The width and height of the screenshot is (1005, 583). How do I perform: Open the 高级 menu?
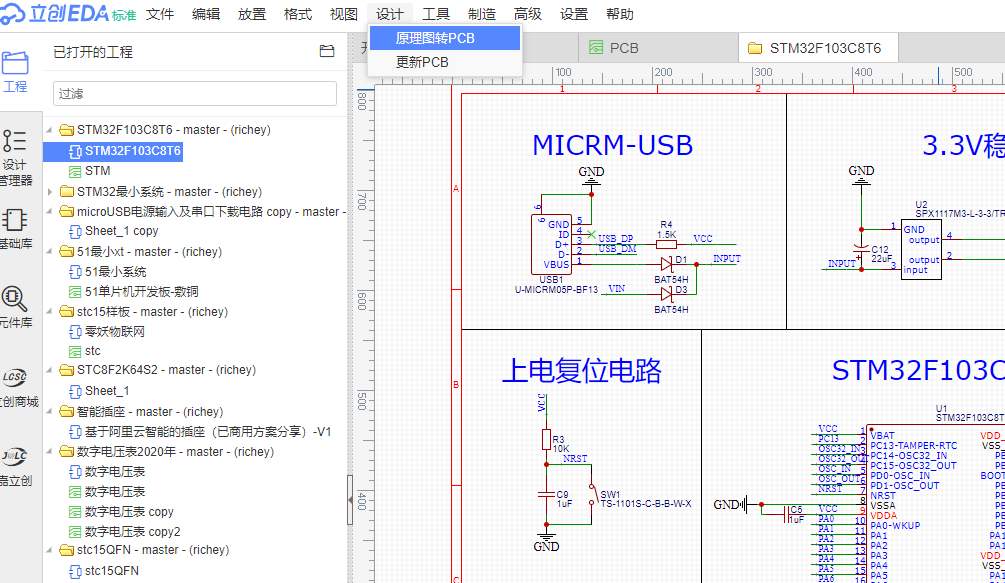528,14
